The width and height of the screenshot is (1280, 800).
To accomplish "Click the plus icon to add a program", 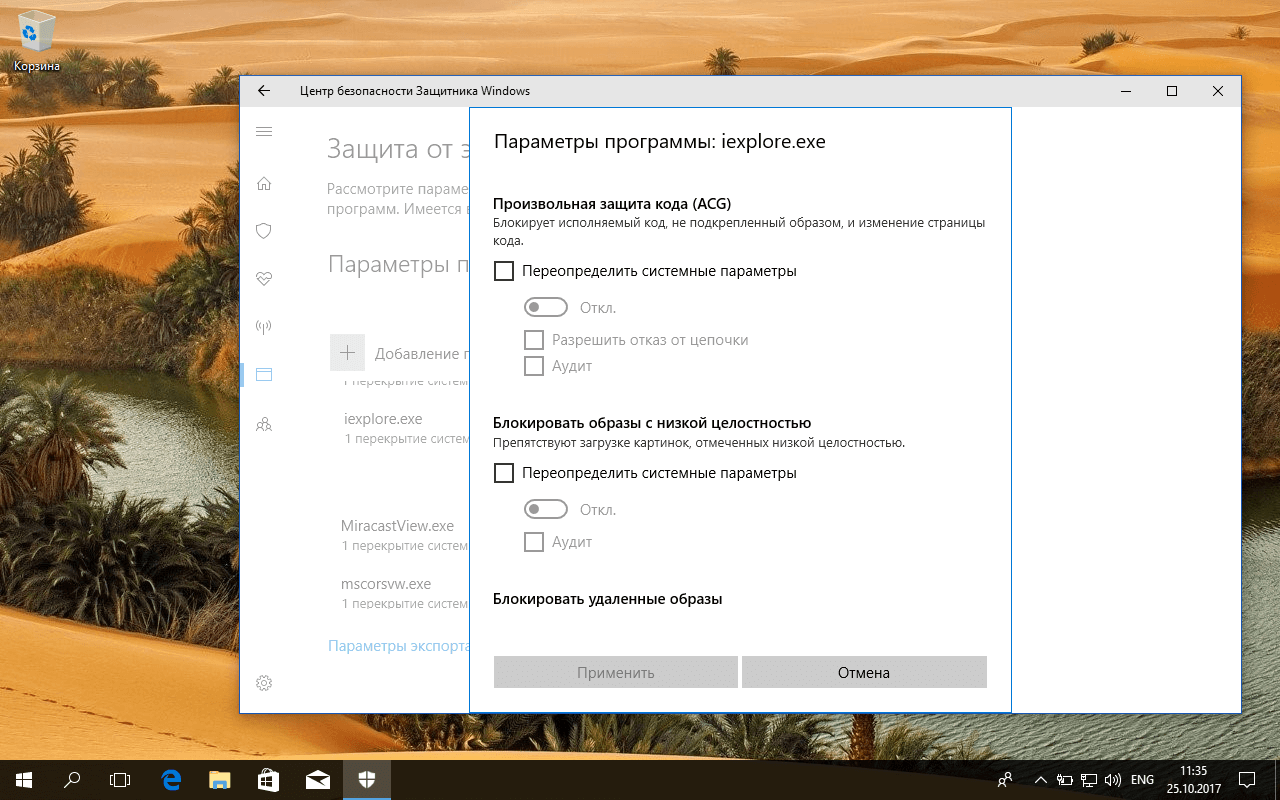I will pyautogui.click(x=347, y=352).
